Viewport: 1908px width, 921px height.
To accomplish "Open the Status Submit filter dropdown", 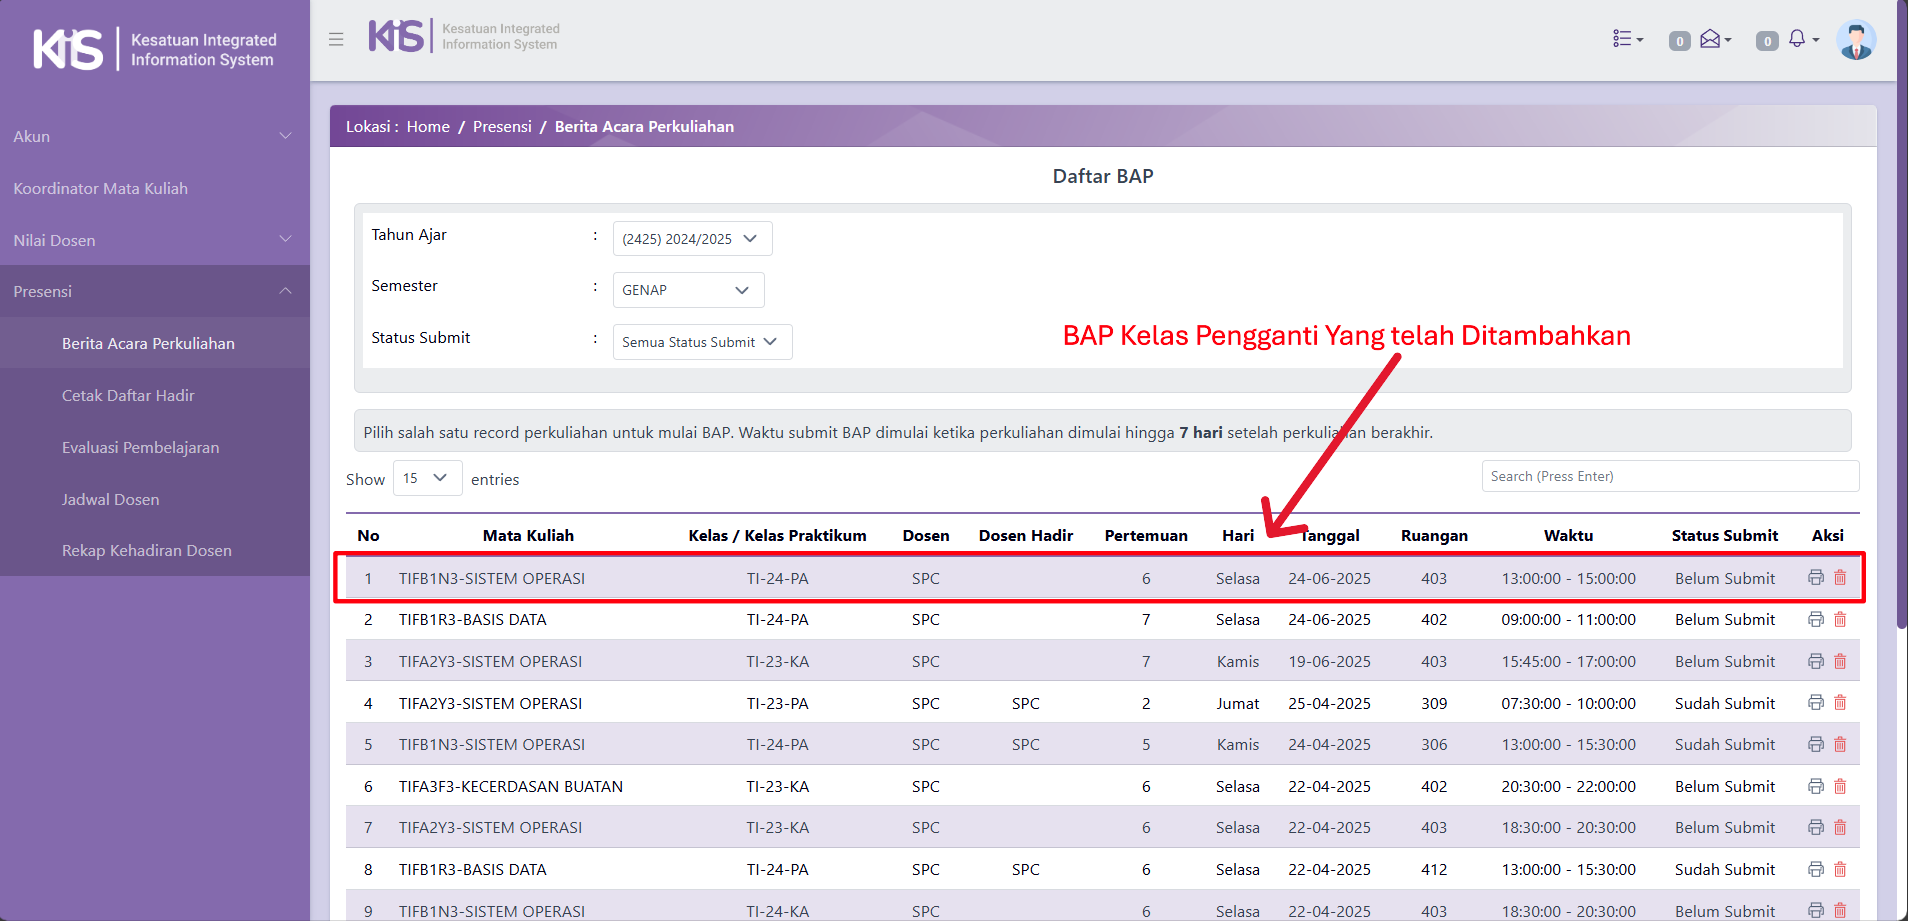I will 701,342.
